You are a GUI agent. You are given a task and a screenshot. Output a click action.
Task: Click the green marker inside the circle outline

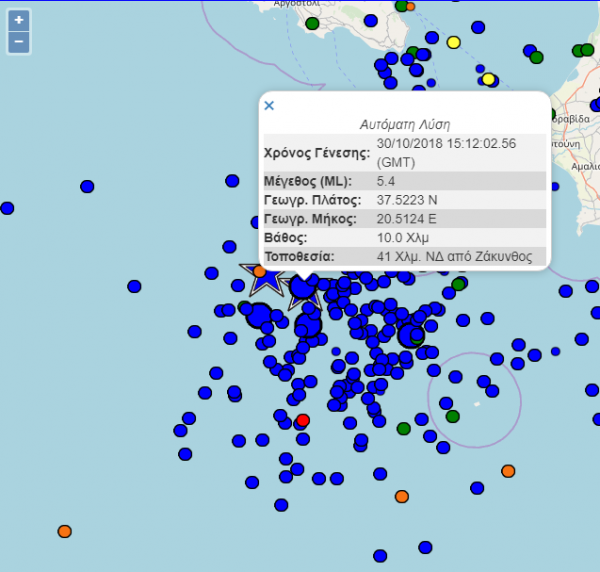tap(452, 415)
